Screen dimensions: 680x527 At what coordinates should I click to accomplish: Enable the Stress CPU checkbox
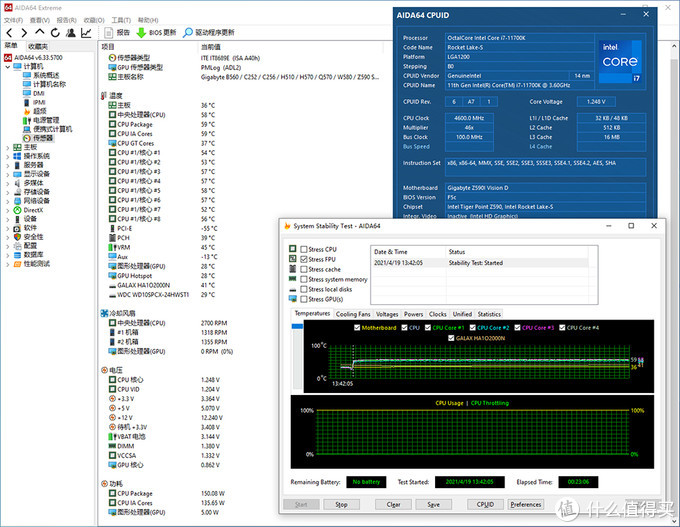tap(304, 249)
